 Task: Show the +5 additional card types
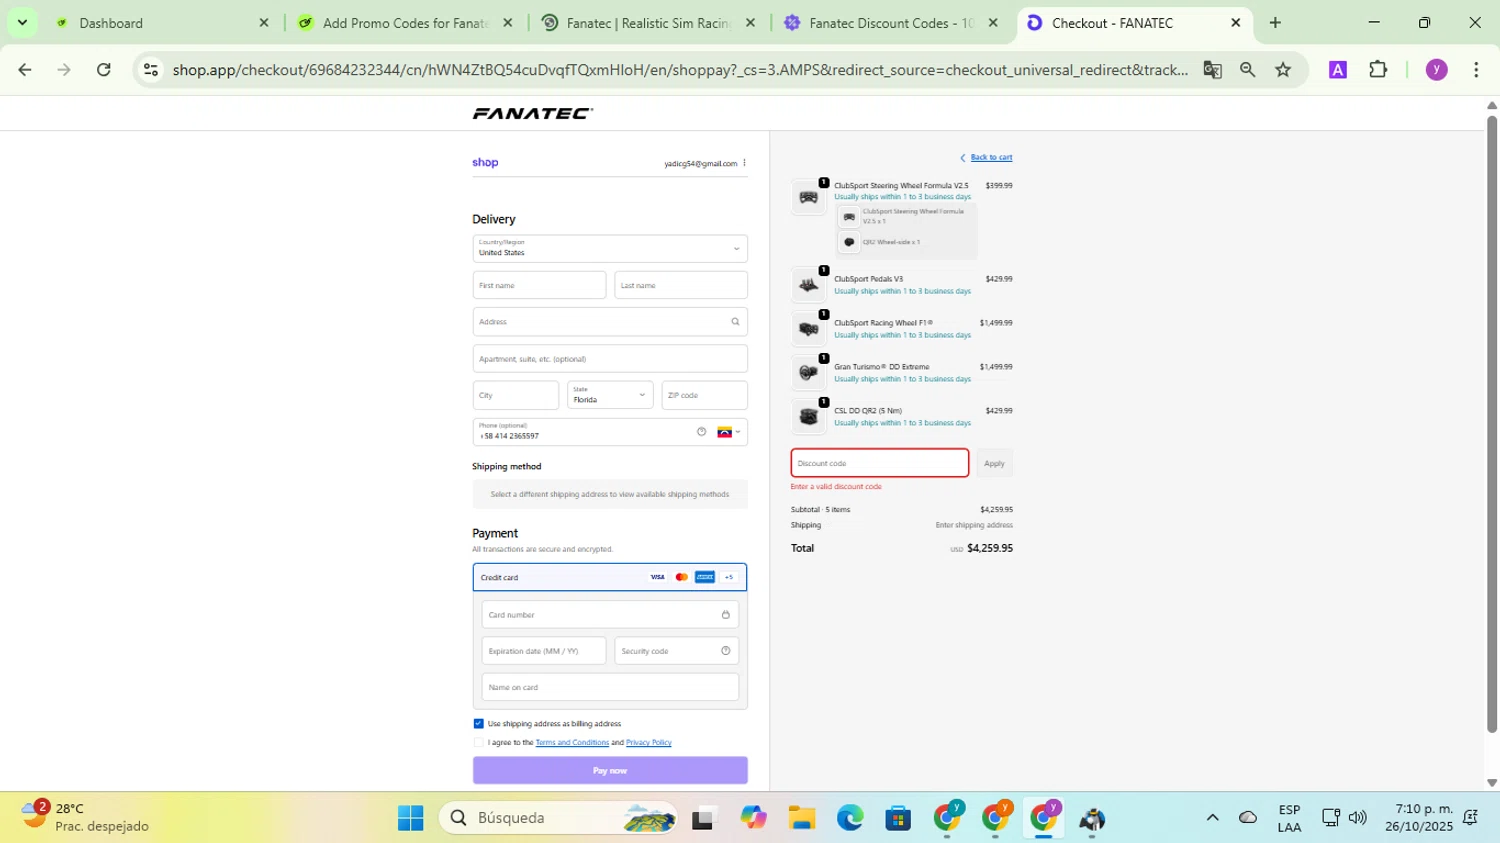pyautogui.click(x=729, y=577)
